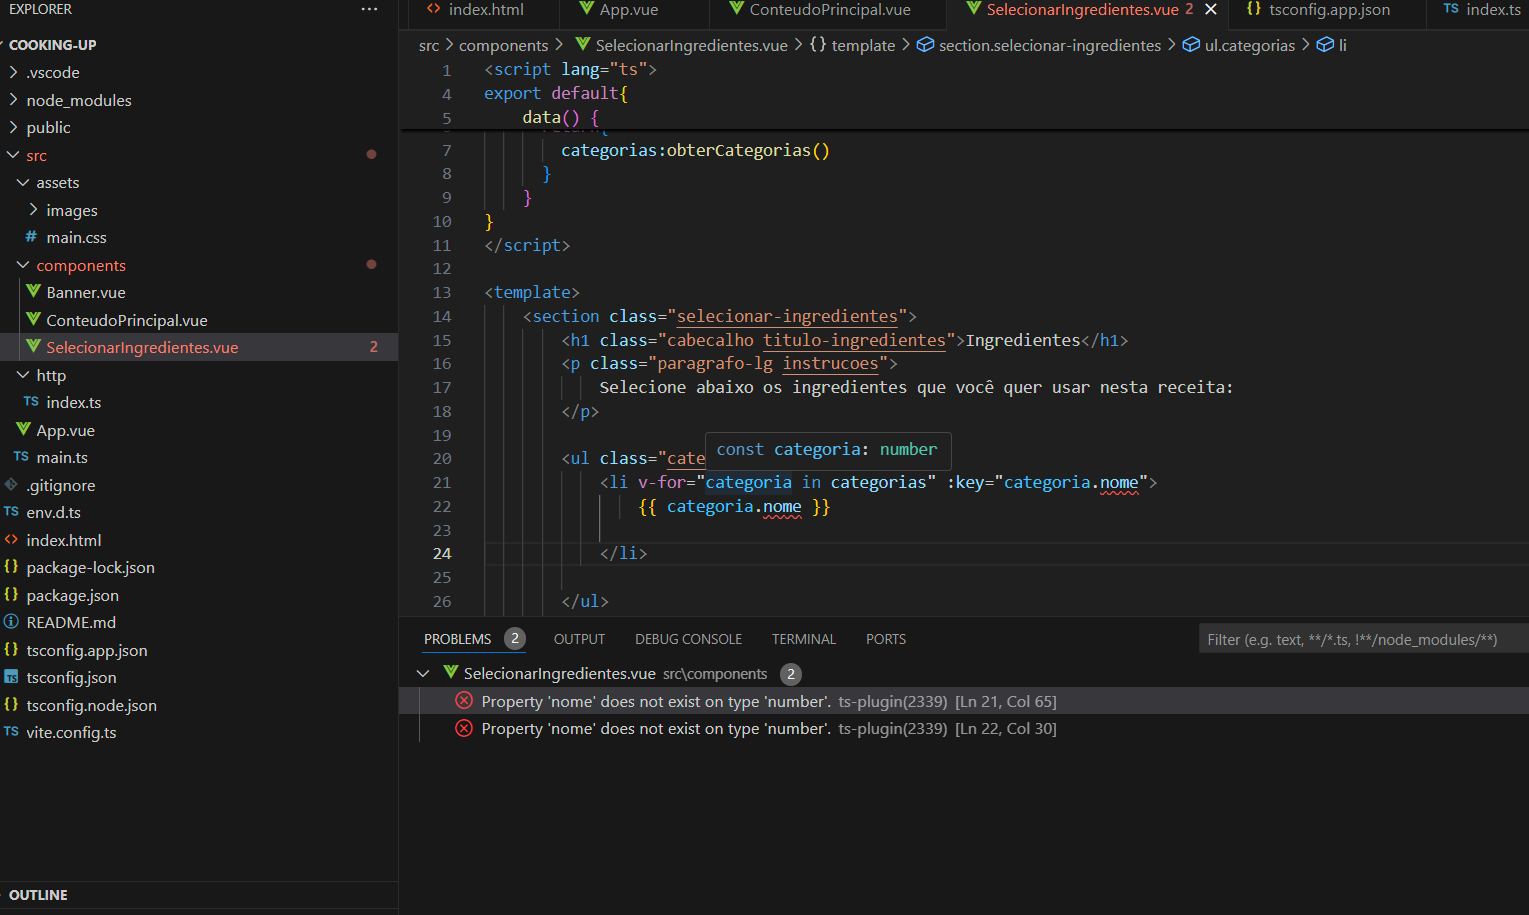This screenshot has width=1529, height=915.
Task: Open main.css in the file tree
Action: tap(76, 237)
